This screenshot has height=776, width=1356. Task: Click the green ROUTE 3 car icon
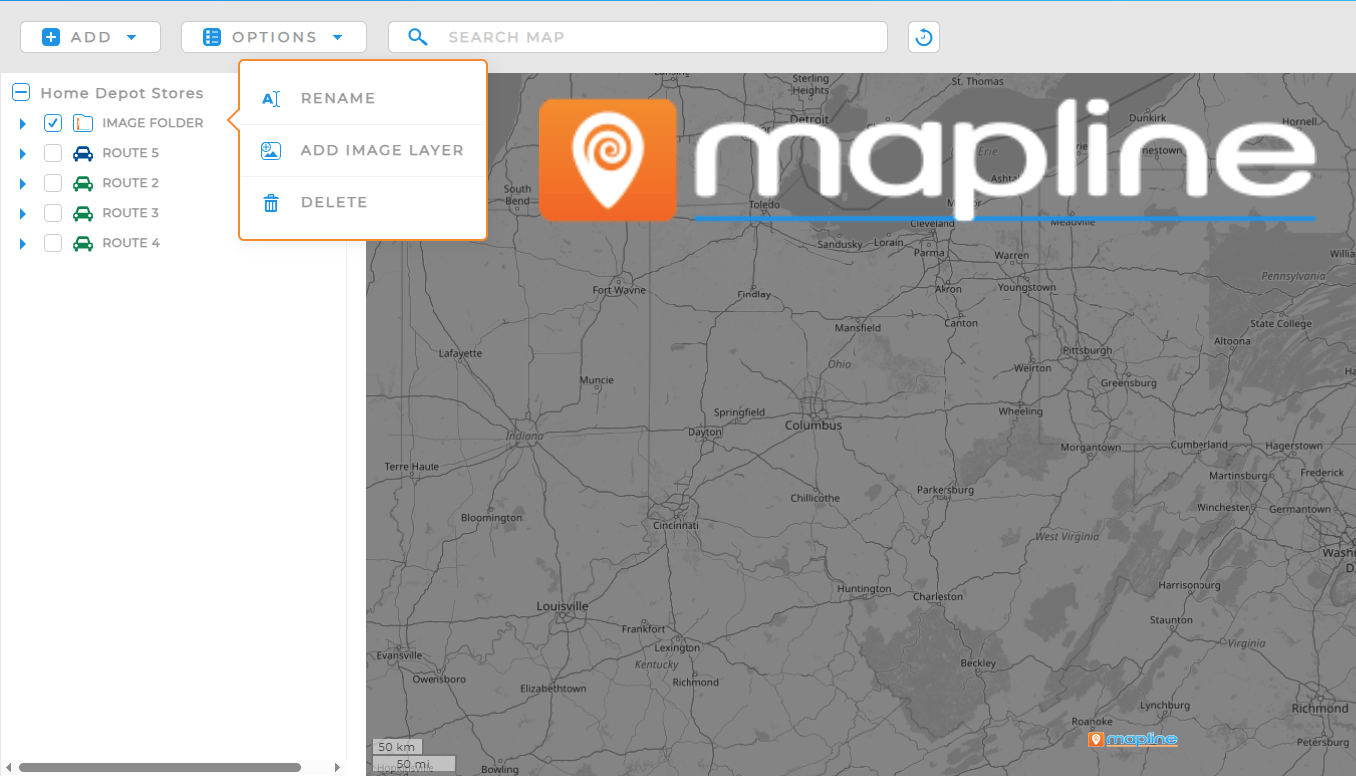(x=83, y=213)
